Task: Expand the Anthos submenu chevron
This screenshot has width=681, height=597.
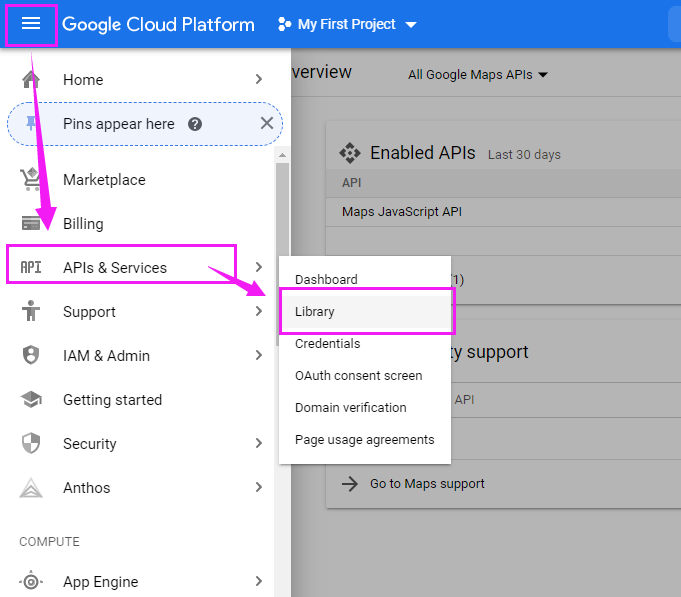Action: point(259,487)
